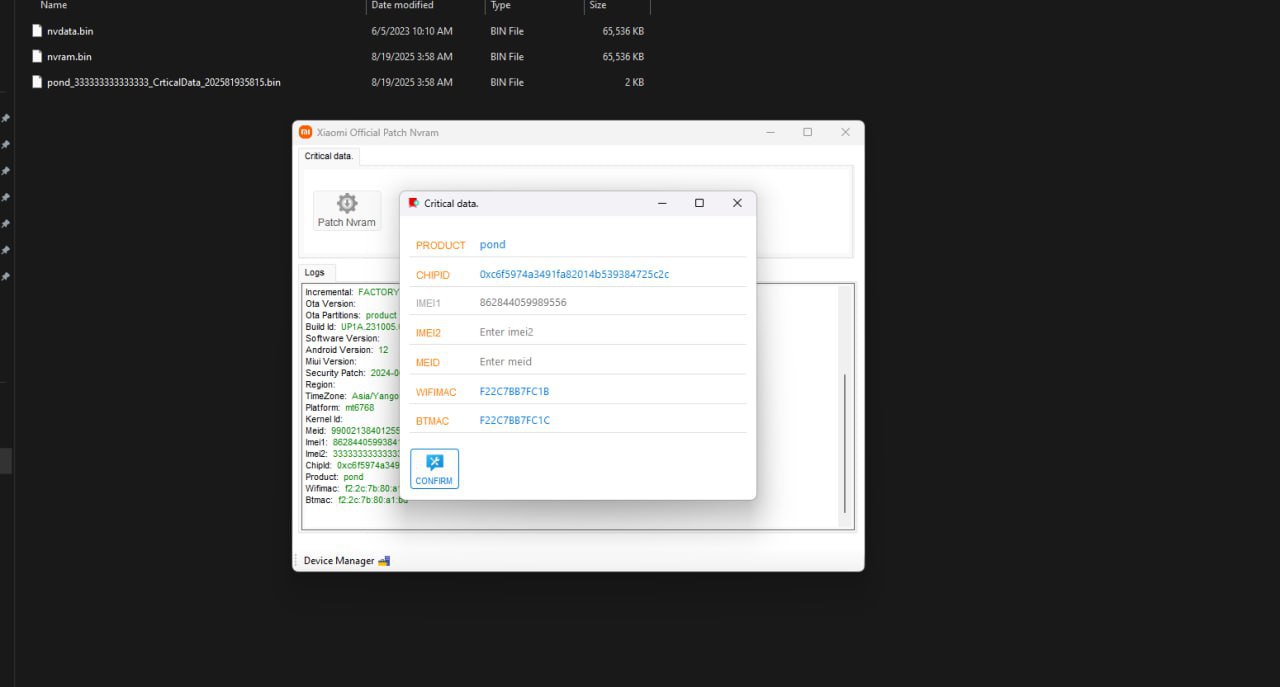Click the BTMAC field F22C7BB7FC1C
The image size is (1280, 687).
(x=612, y=420)
